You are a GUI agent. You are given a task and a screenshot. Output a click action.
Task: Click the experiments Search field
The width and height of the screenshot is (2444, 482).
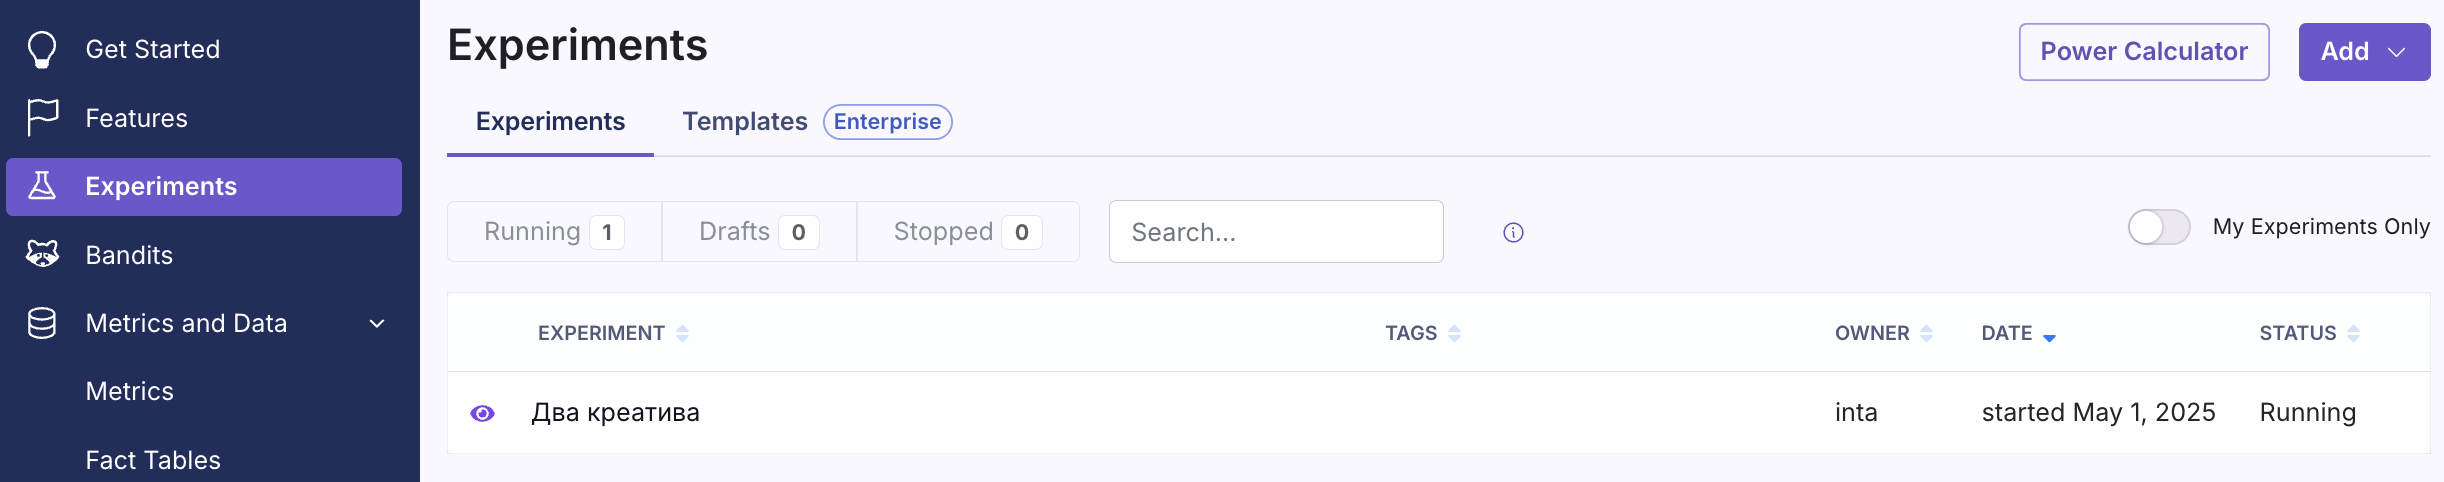pos(1275,232)
